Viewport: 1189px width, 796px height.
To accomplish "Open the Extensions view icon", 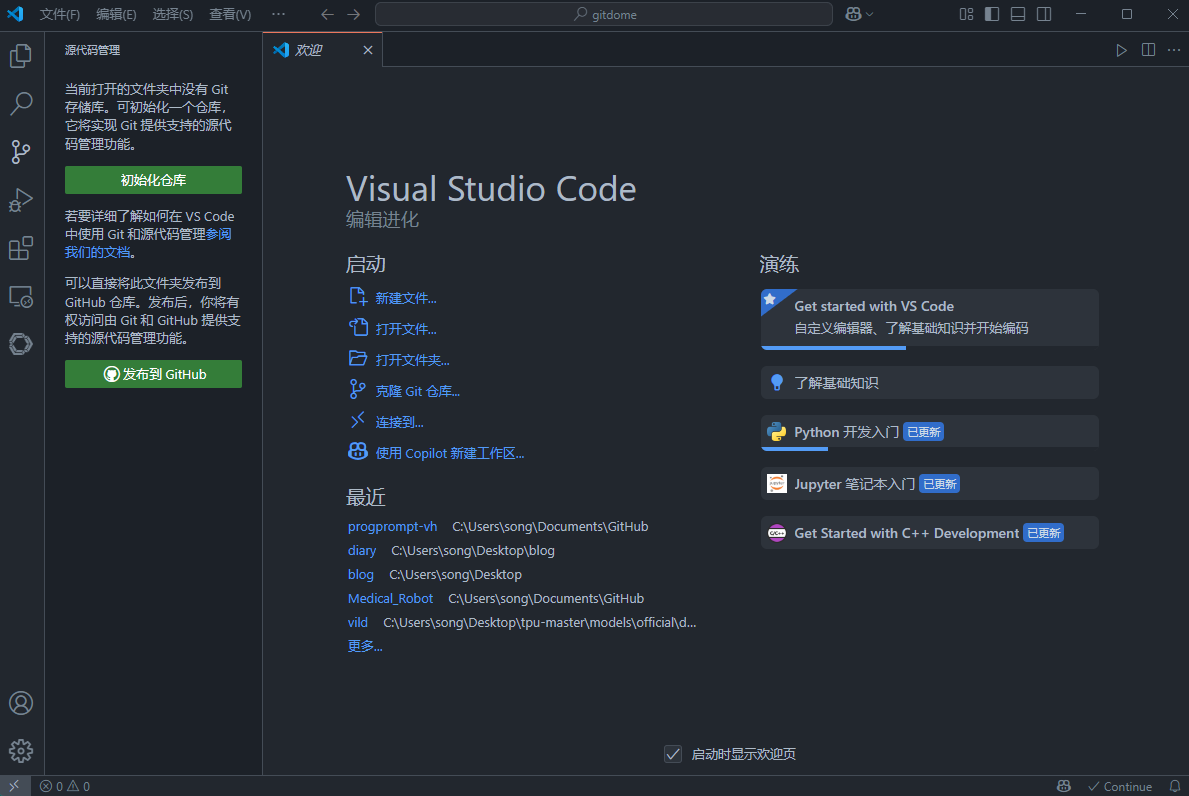I will click(21, 248).
